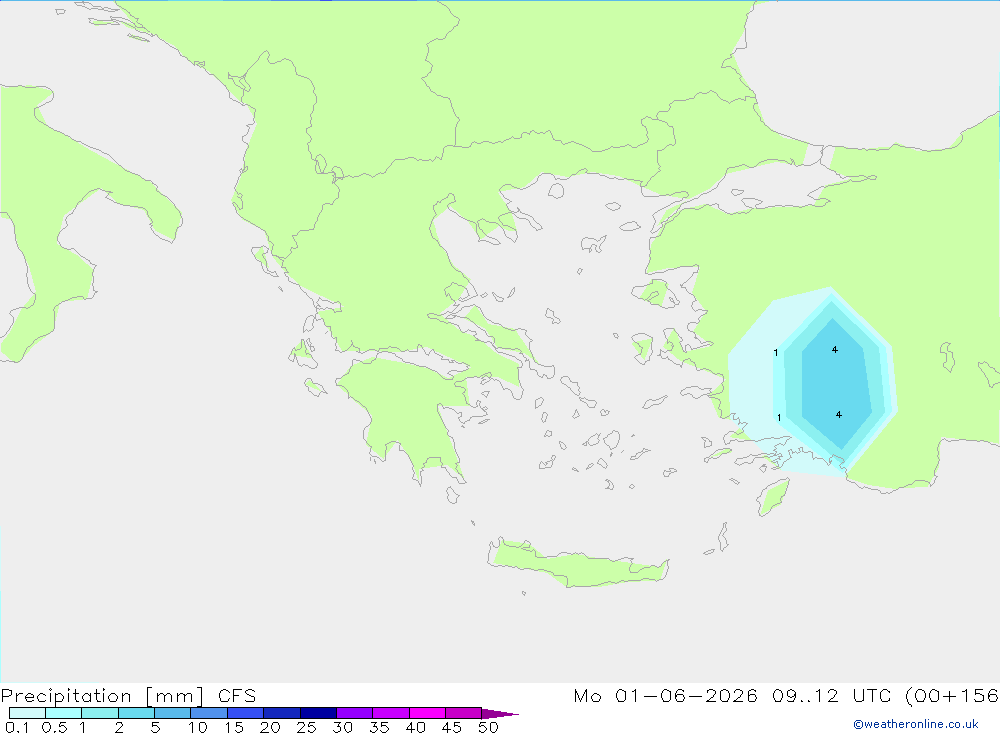This screenshot has width=1000, height=733.
Task: Choose the 2–5 mm legend color box
Action: tap(136, 713)
